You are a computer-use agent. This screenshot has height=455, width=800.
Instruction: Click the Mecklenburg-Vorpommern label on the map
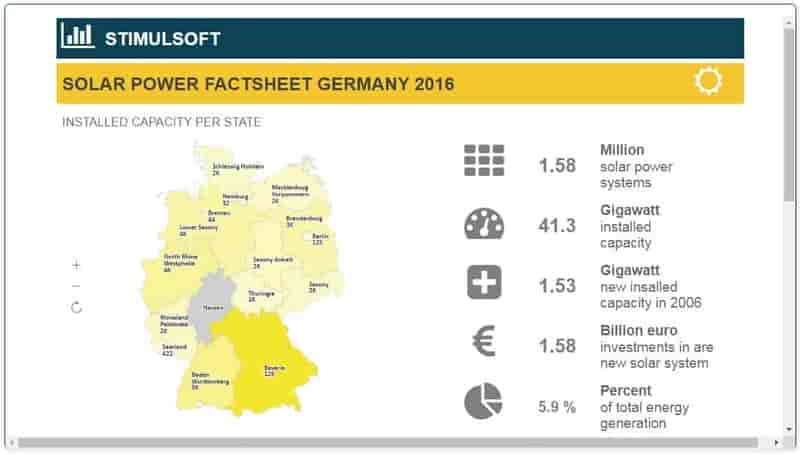[290, 194]
